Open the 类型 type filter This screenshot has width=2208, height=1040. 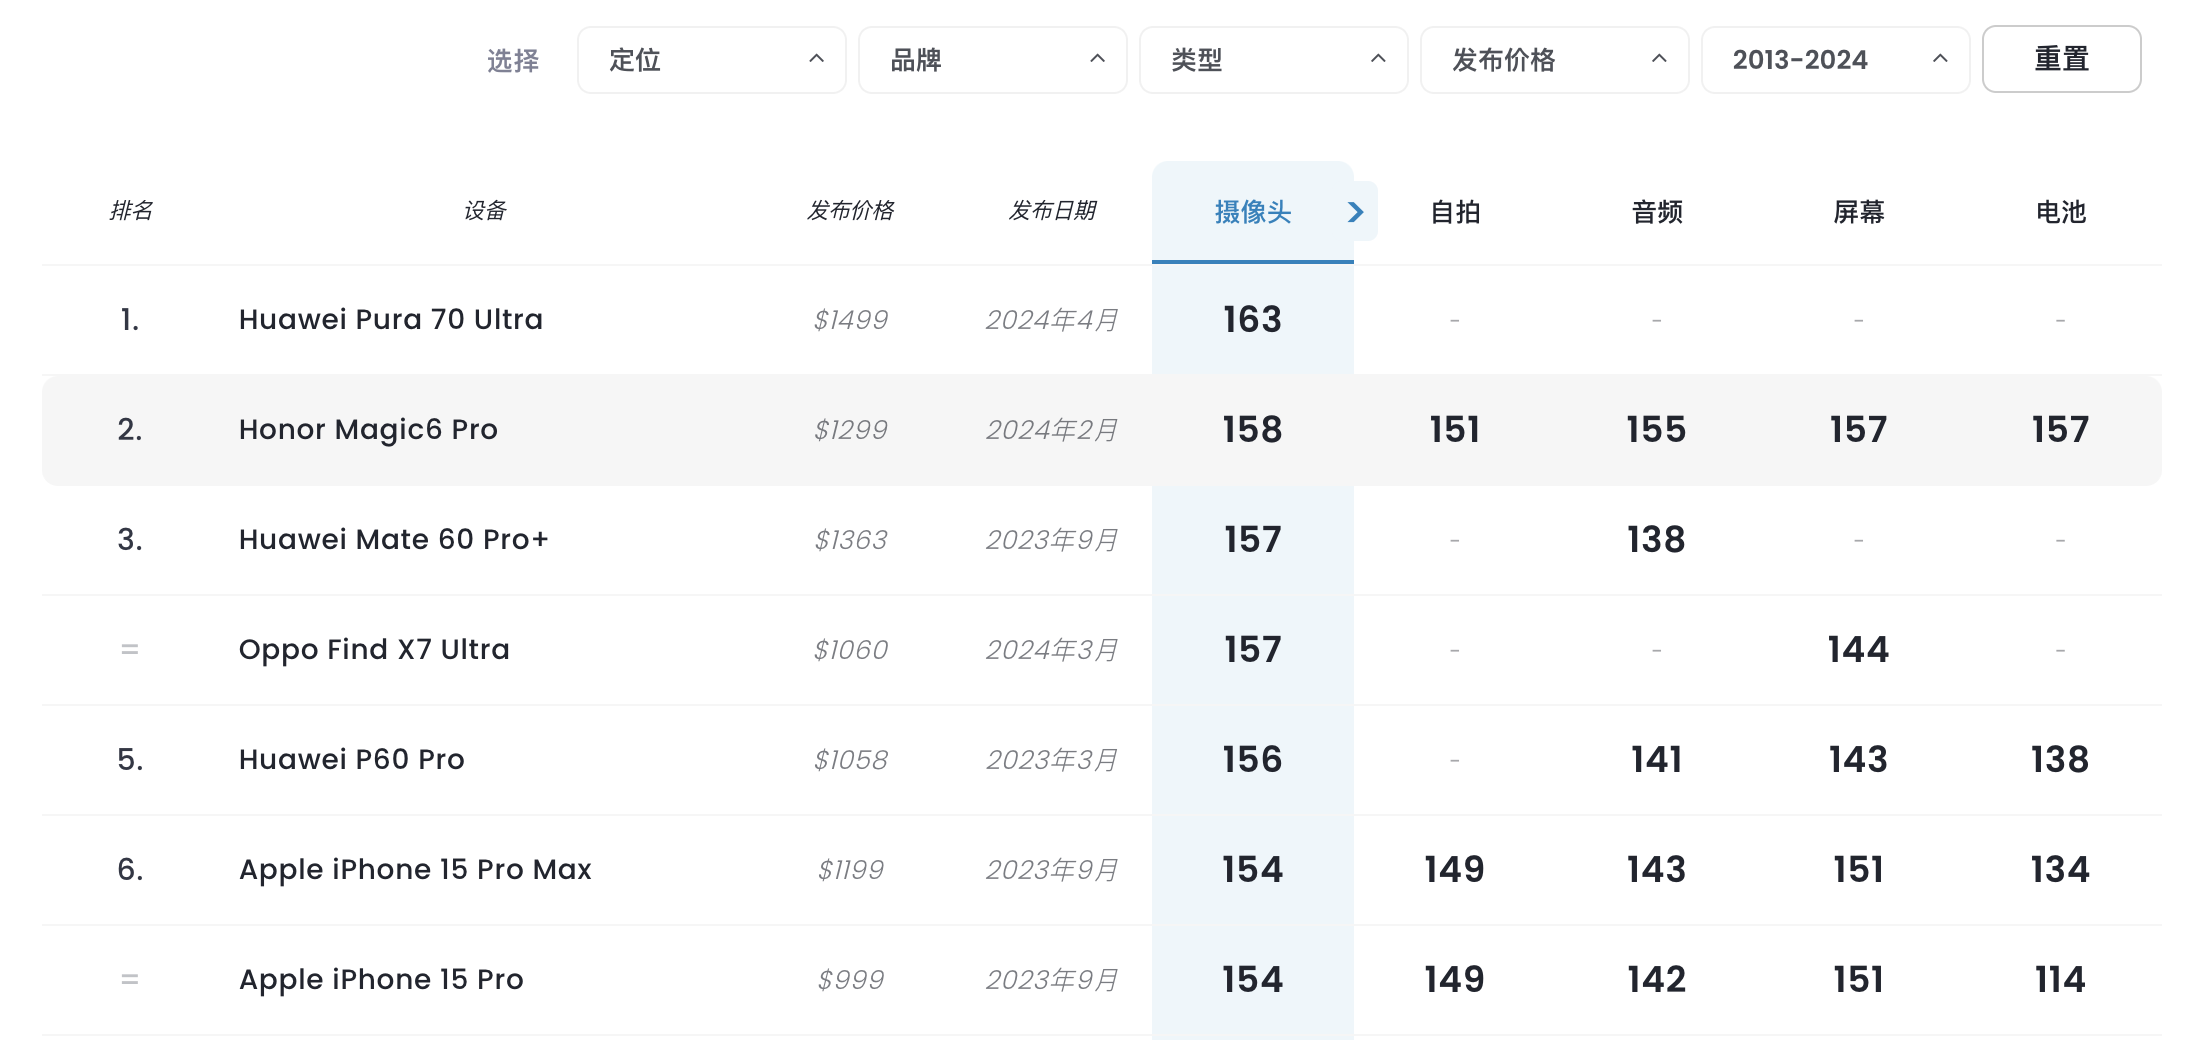pos(1273,60)
